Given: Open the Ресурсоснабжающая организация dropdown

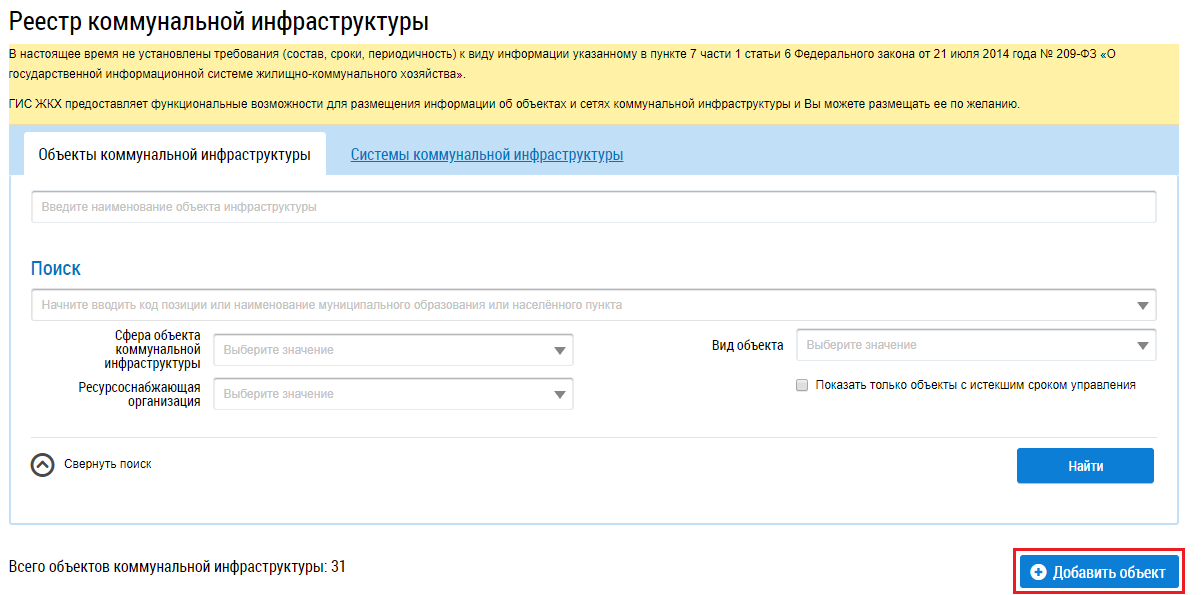Looking at the screenshot, I should 393,394.
